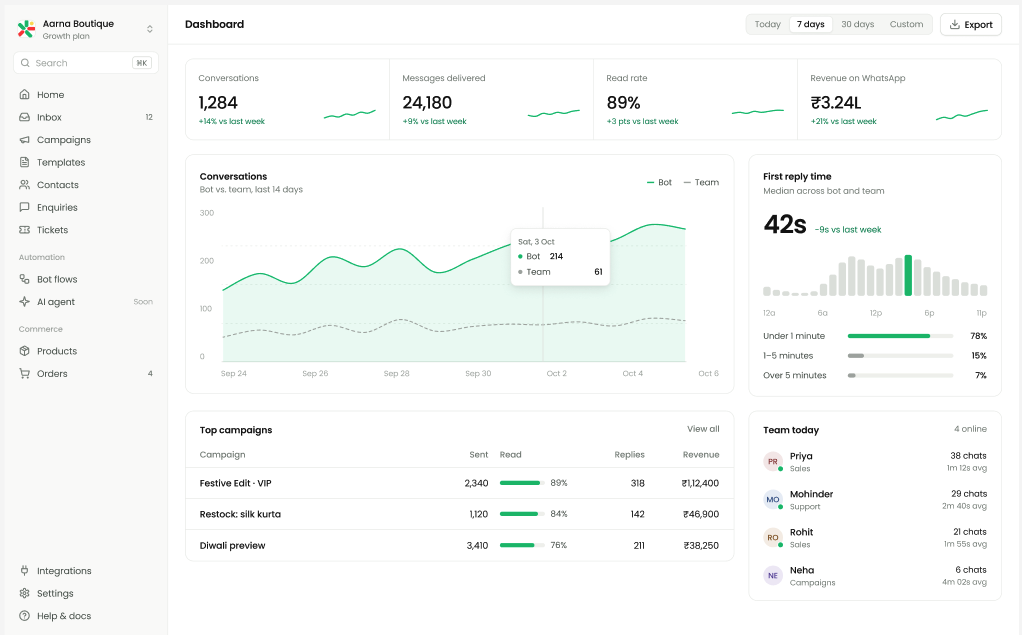Viewport: 1022px width, 635px height.
Task: Click Neha's NE avatar
Action: click(773, 576)
